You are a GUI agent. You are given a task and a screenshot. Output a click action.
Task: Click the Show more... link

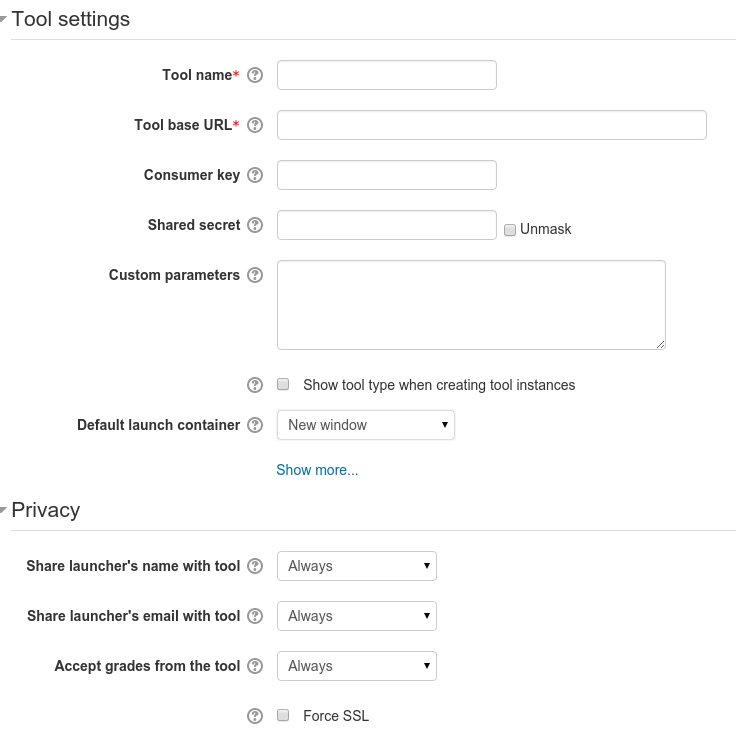317,470
